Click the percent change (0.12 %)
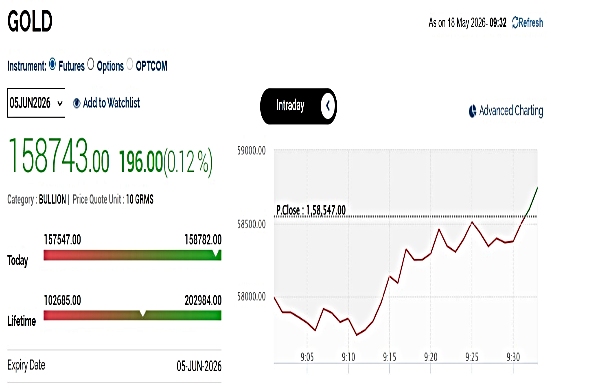 pyautogui.click(x=188, y=163)
